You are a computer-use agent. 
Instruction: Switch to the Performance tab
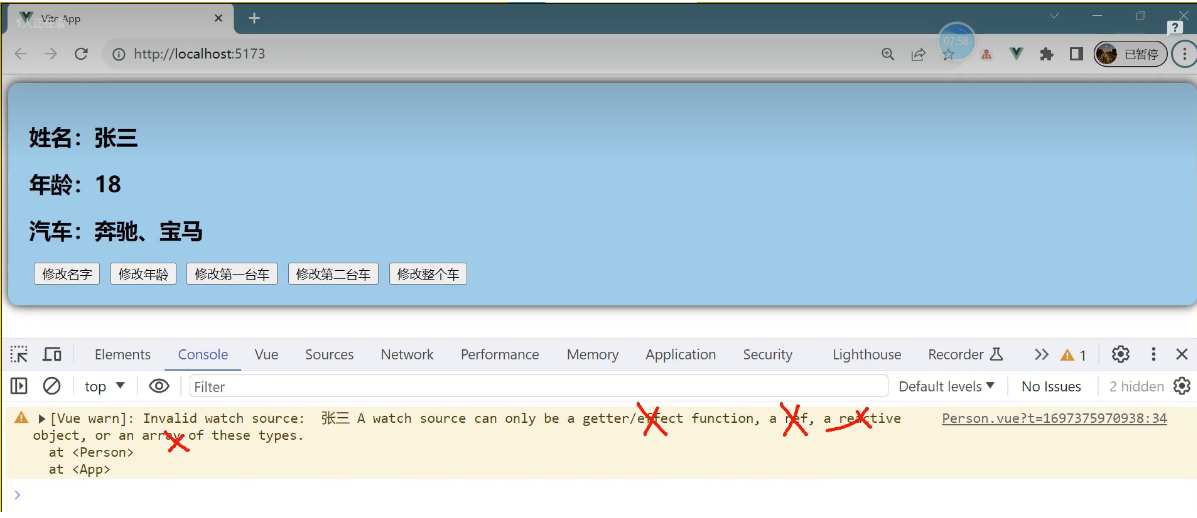tap(500, 355)
